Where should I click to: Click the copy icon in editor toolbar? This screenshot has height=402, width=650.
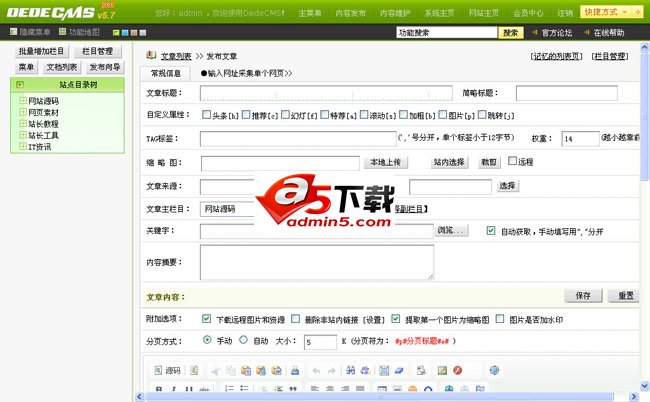pyautogui.click(x=230, y=371)
